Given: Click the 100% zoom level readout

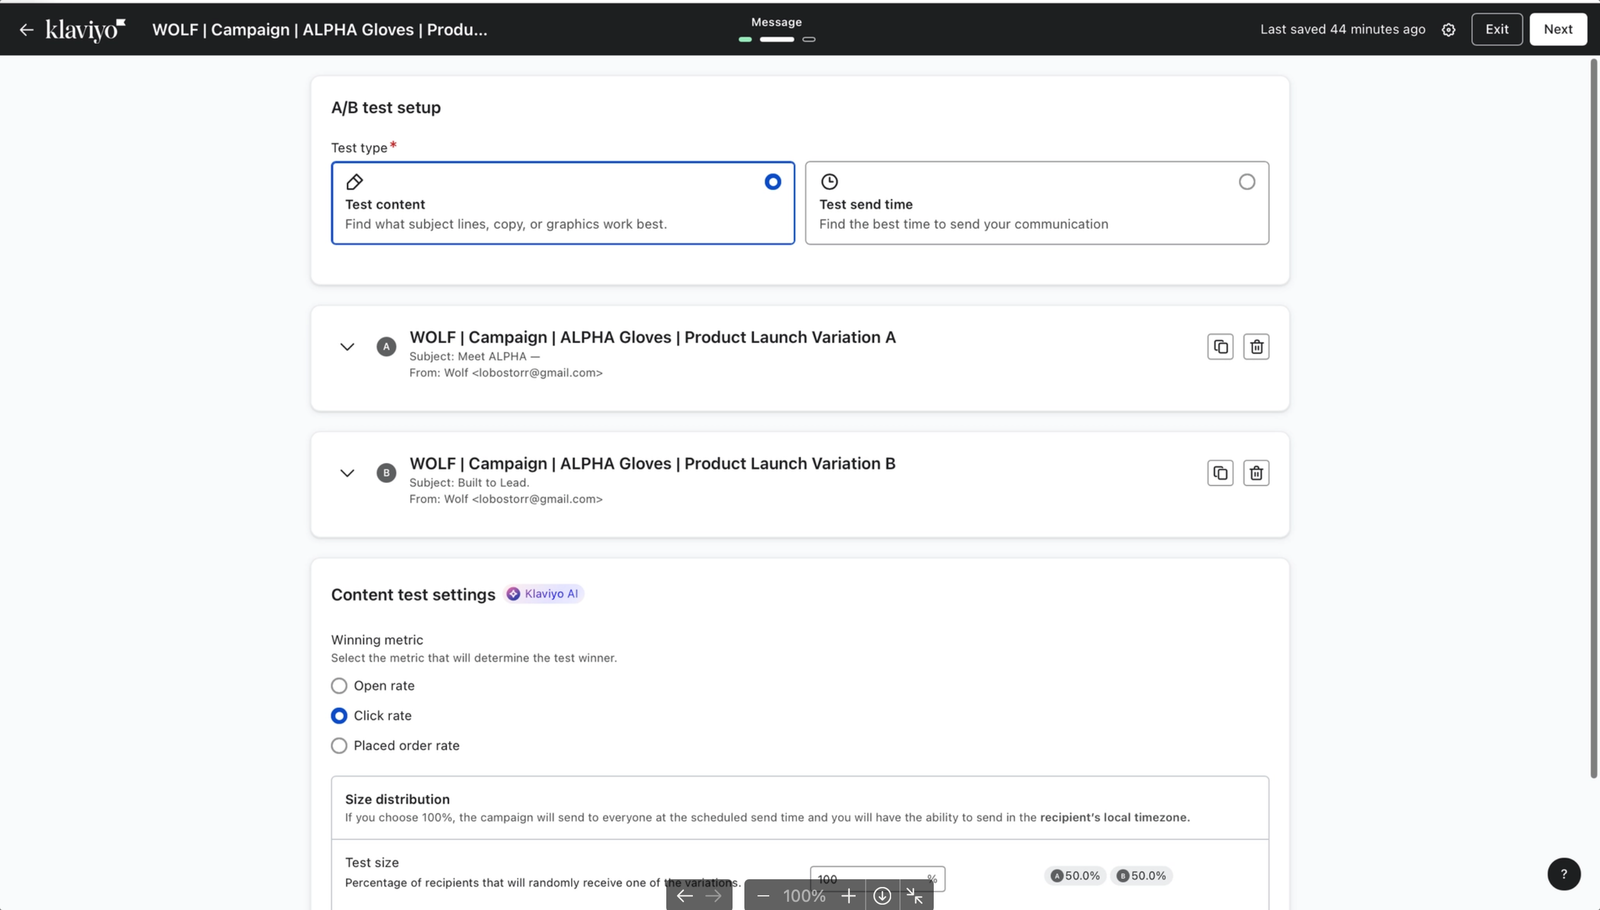Looking at the screenshot, I should 804,896.
